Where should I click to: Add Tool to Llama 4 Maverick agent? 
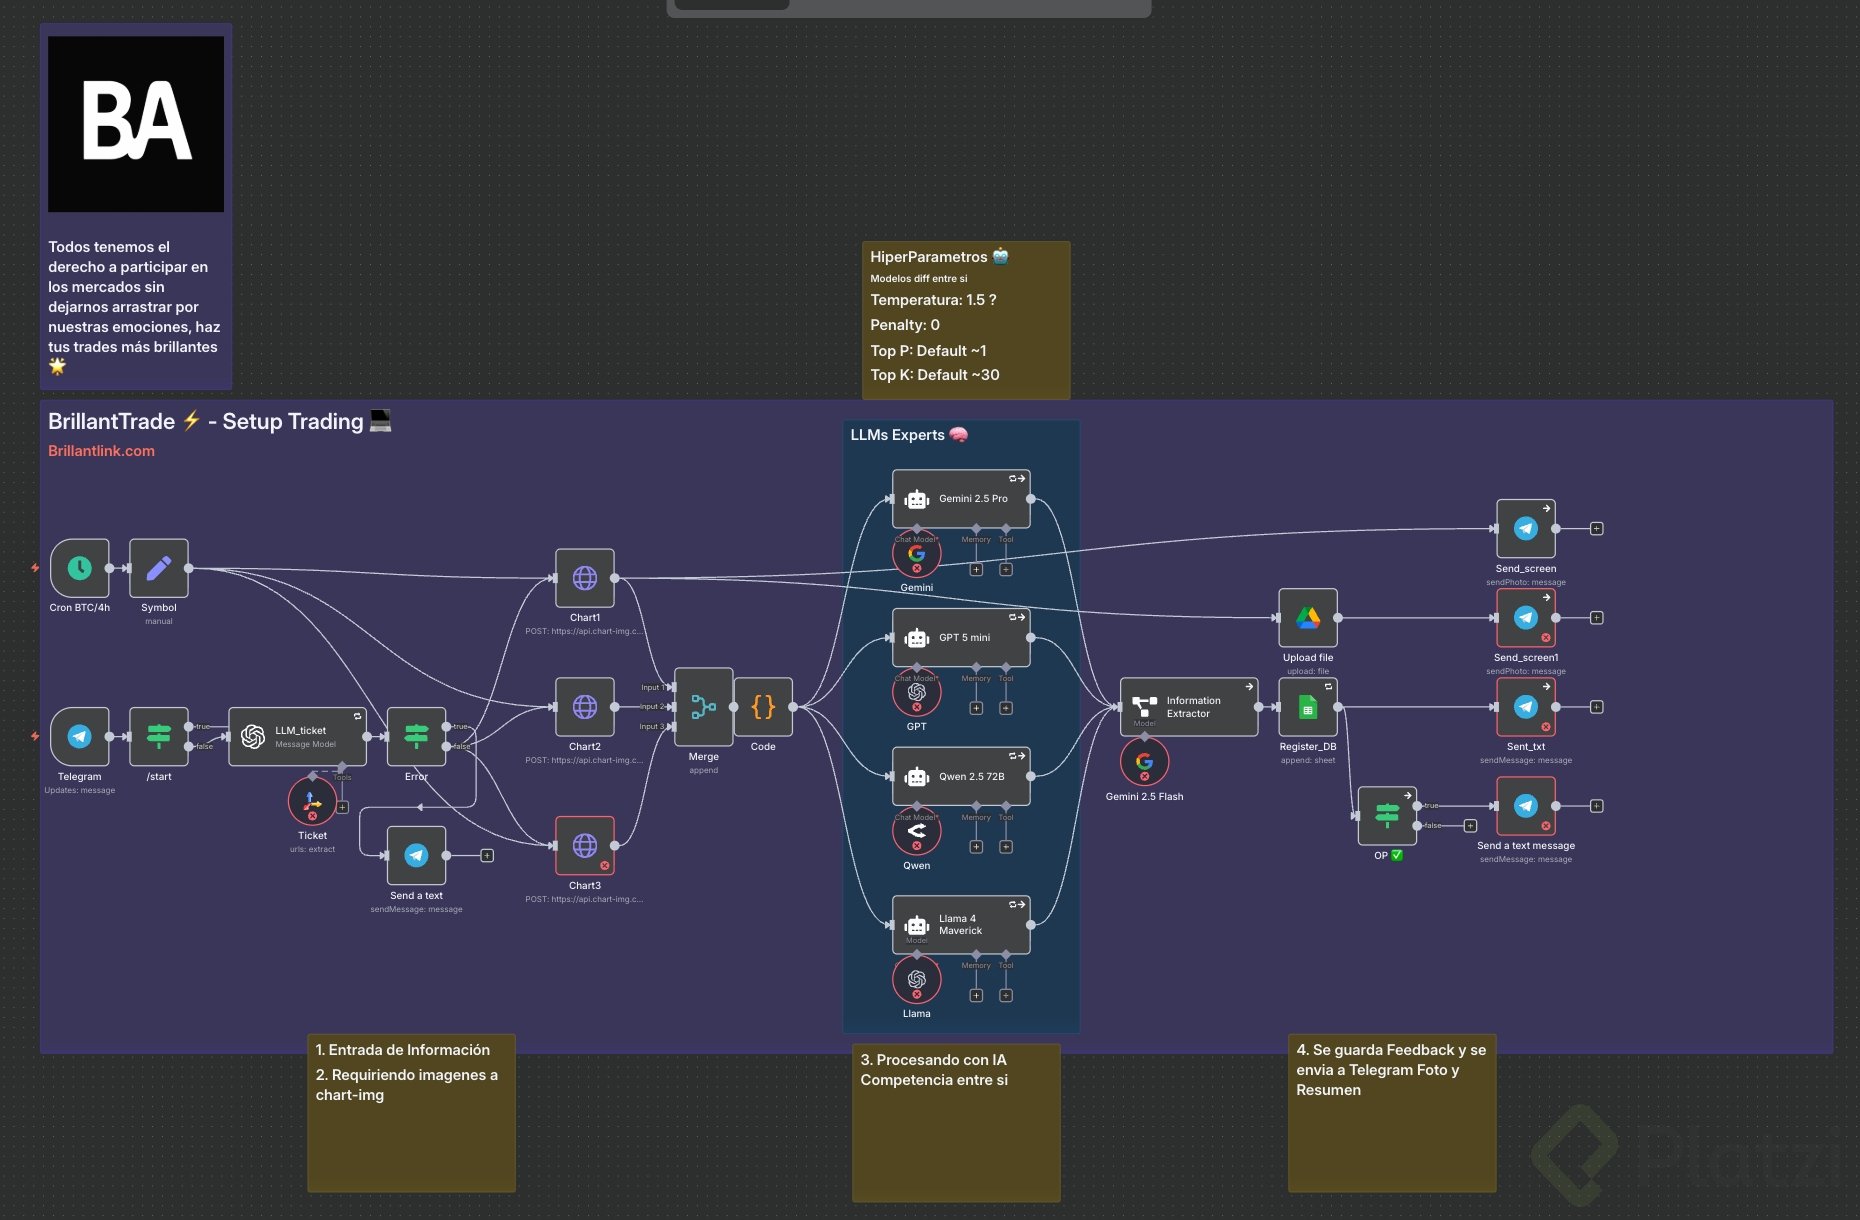point(1006,996)
